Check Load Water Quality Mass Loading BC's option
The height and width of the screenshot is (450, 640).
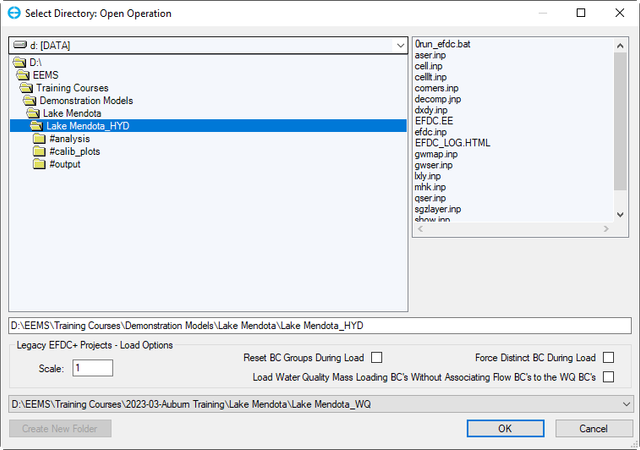click(608, 377)
